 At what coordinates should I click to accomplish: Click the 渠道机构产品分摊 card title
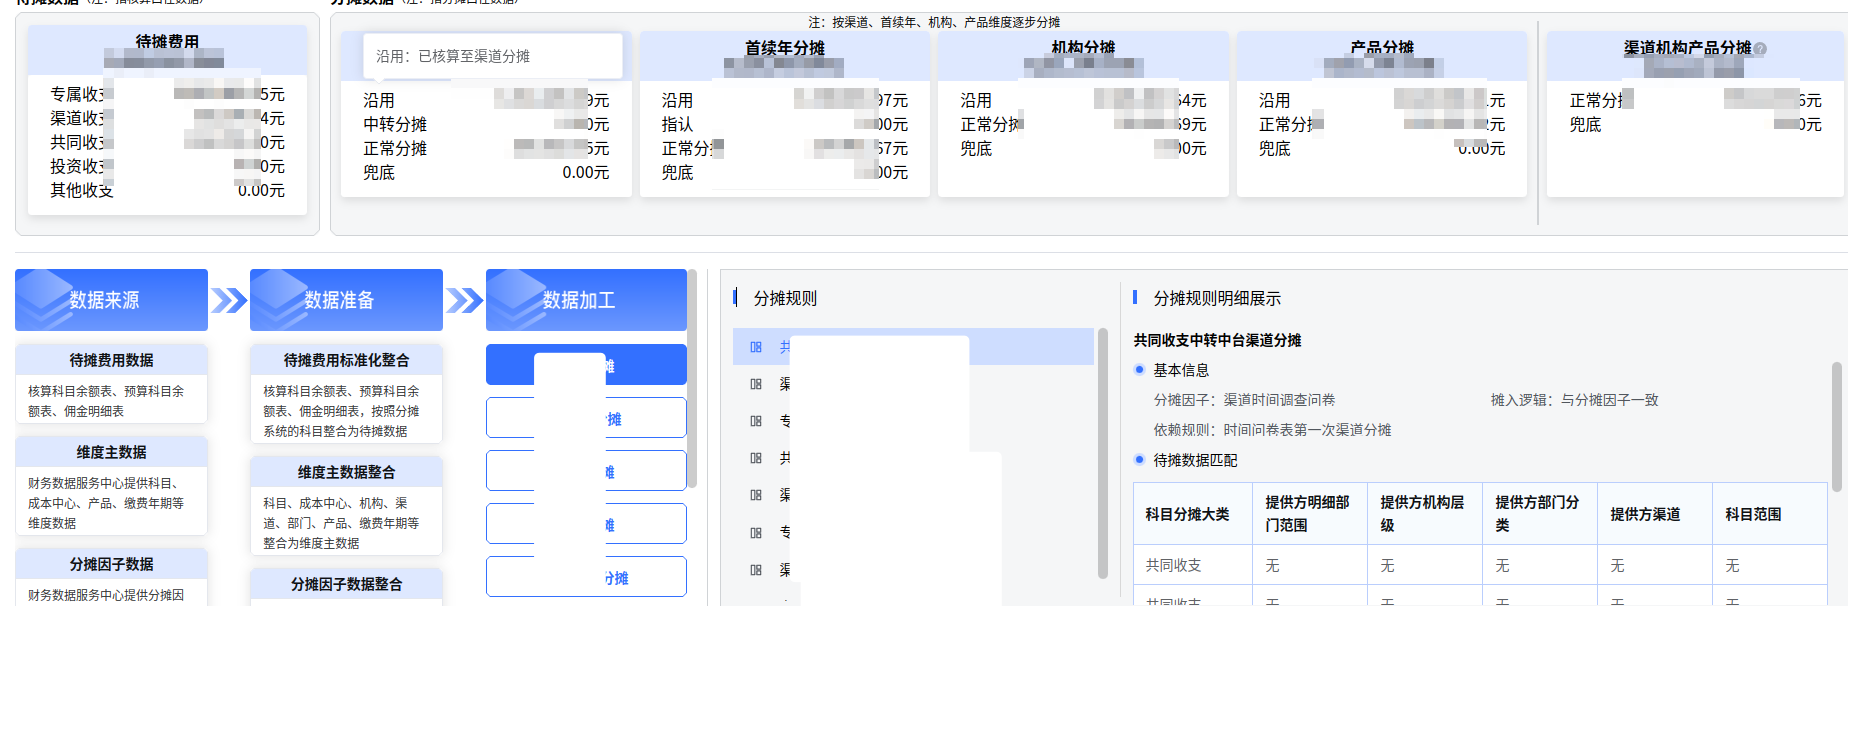click(x=1688, y=48)
